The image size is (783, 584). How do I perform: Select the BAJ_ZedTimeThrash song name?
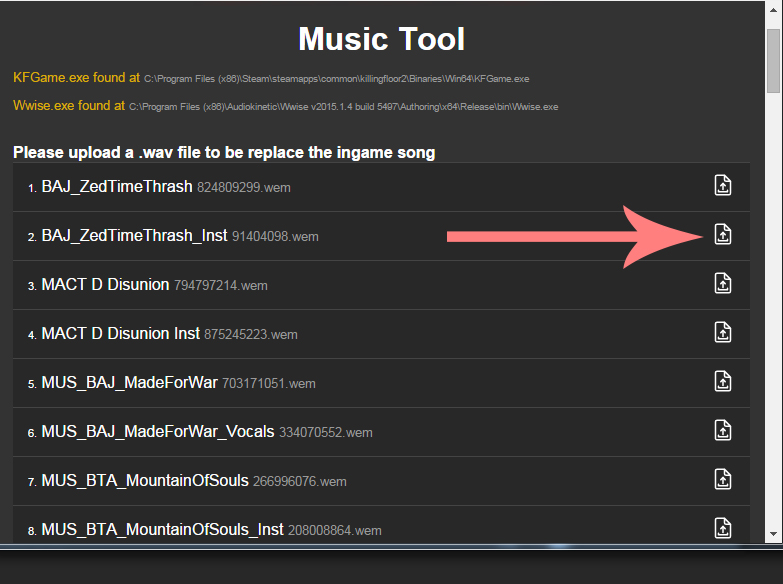tap(117, 186)
